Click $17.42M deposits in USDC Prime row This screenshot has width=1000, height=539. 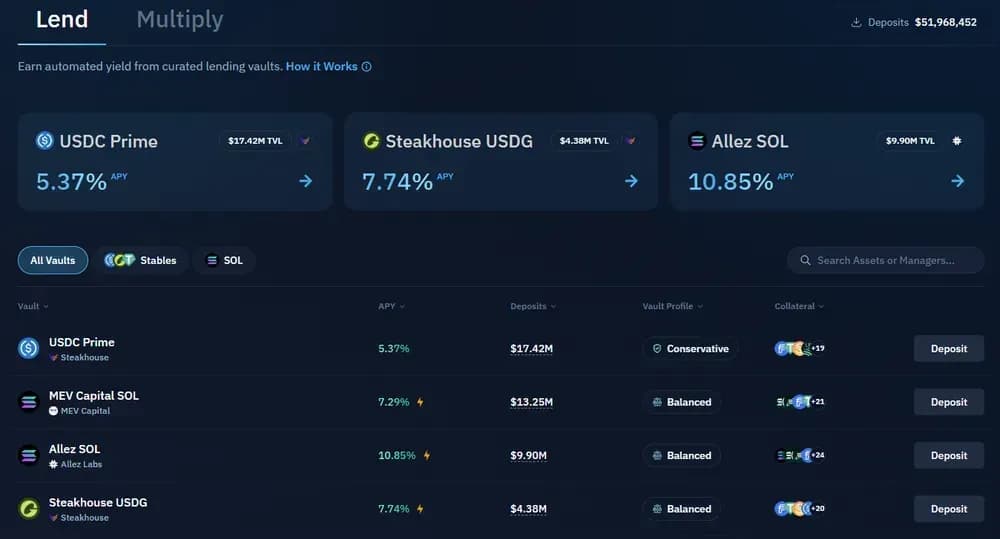tap(531, 348)
